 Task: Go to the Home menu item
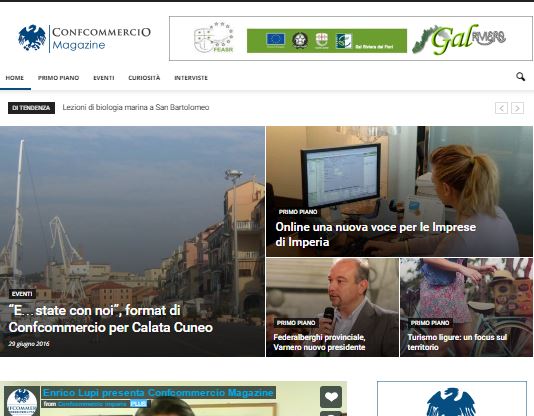click(15, 78)
